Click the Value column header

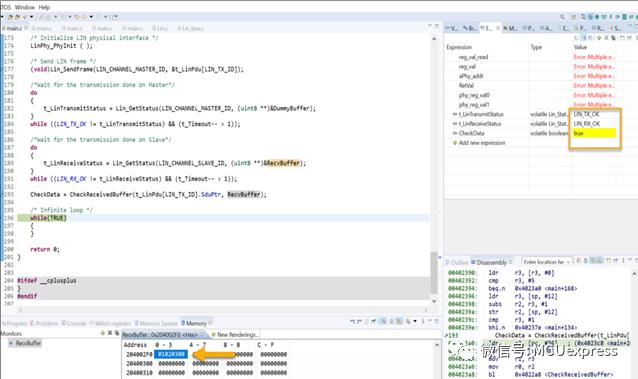pyautogui.click(x=580, y=47)
